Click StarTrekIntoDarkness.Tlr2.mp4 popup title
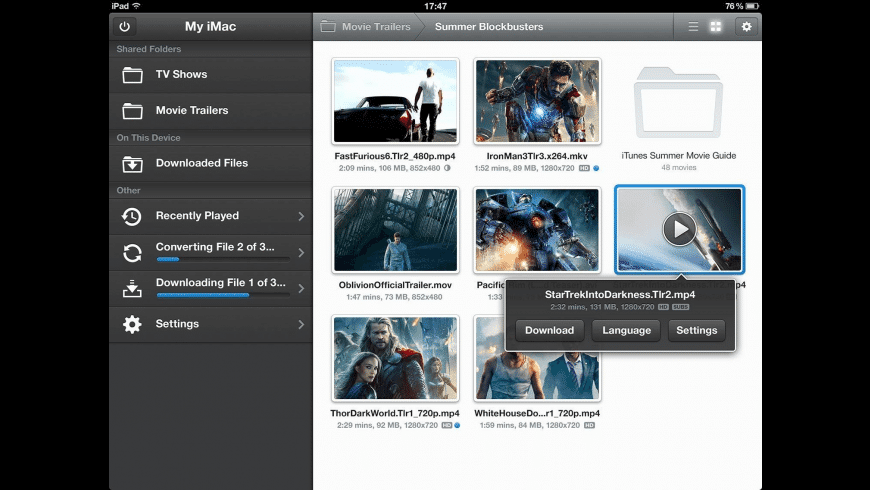Image resolution: width=870 pixels, height=490 pixels. (x=620, y=295)
